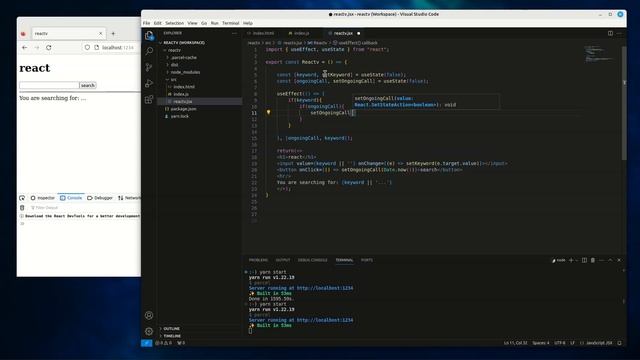Image resolution: width=640 pixels, height=360 pixels.
Task: Open the DEBUG CONSOLE panel tab
Action: click(x=312, y=260)
